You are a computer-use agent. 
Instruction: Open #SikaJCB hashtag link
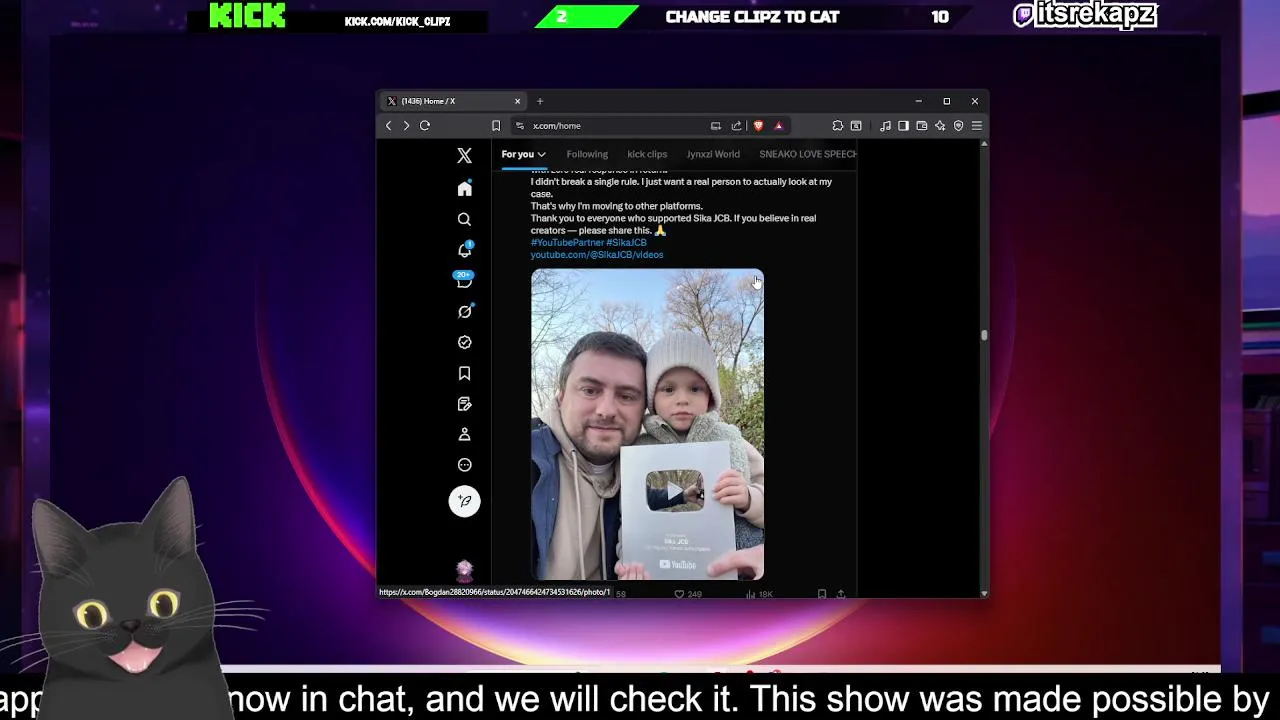tap(626, 242)
